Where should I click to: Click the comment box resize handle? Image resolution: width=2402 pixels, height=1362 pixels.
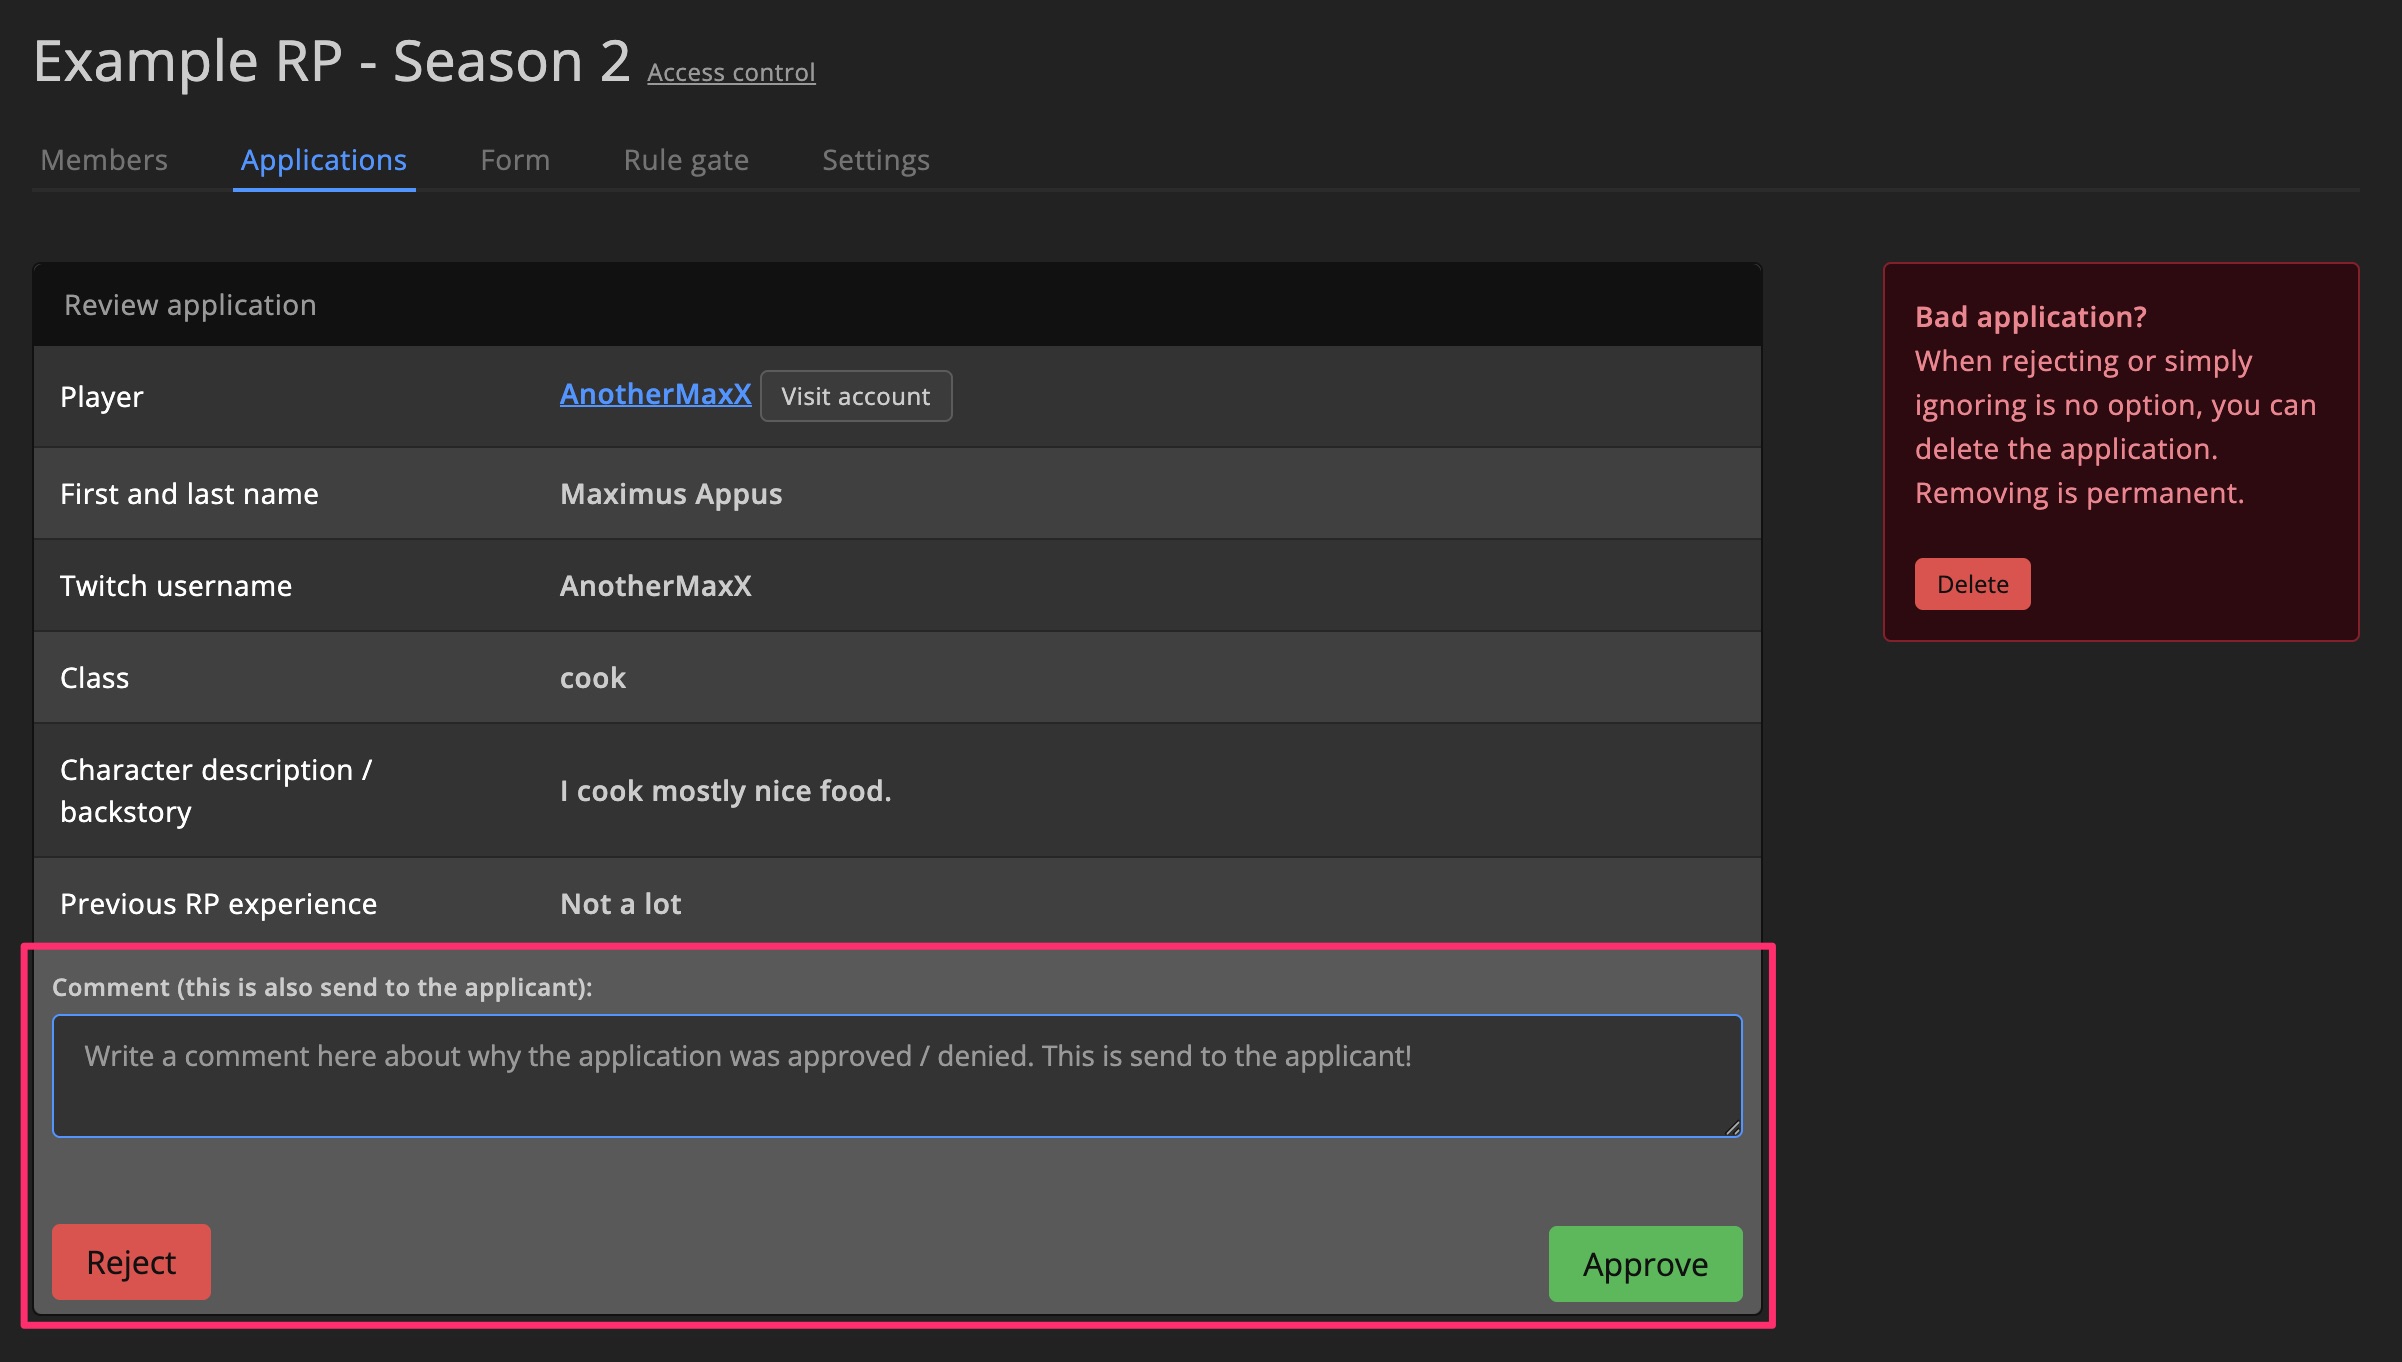click(1732, 1127)
